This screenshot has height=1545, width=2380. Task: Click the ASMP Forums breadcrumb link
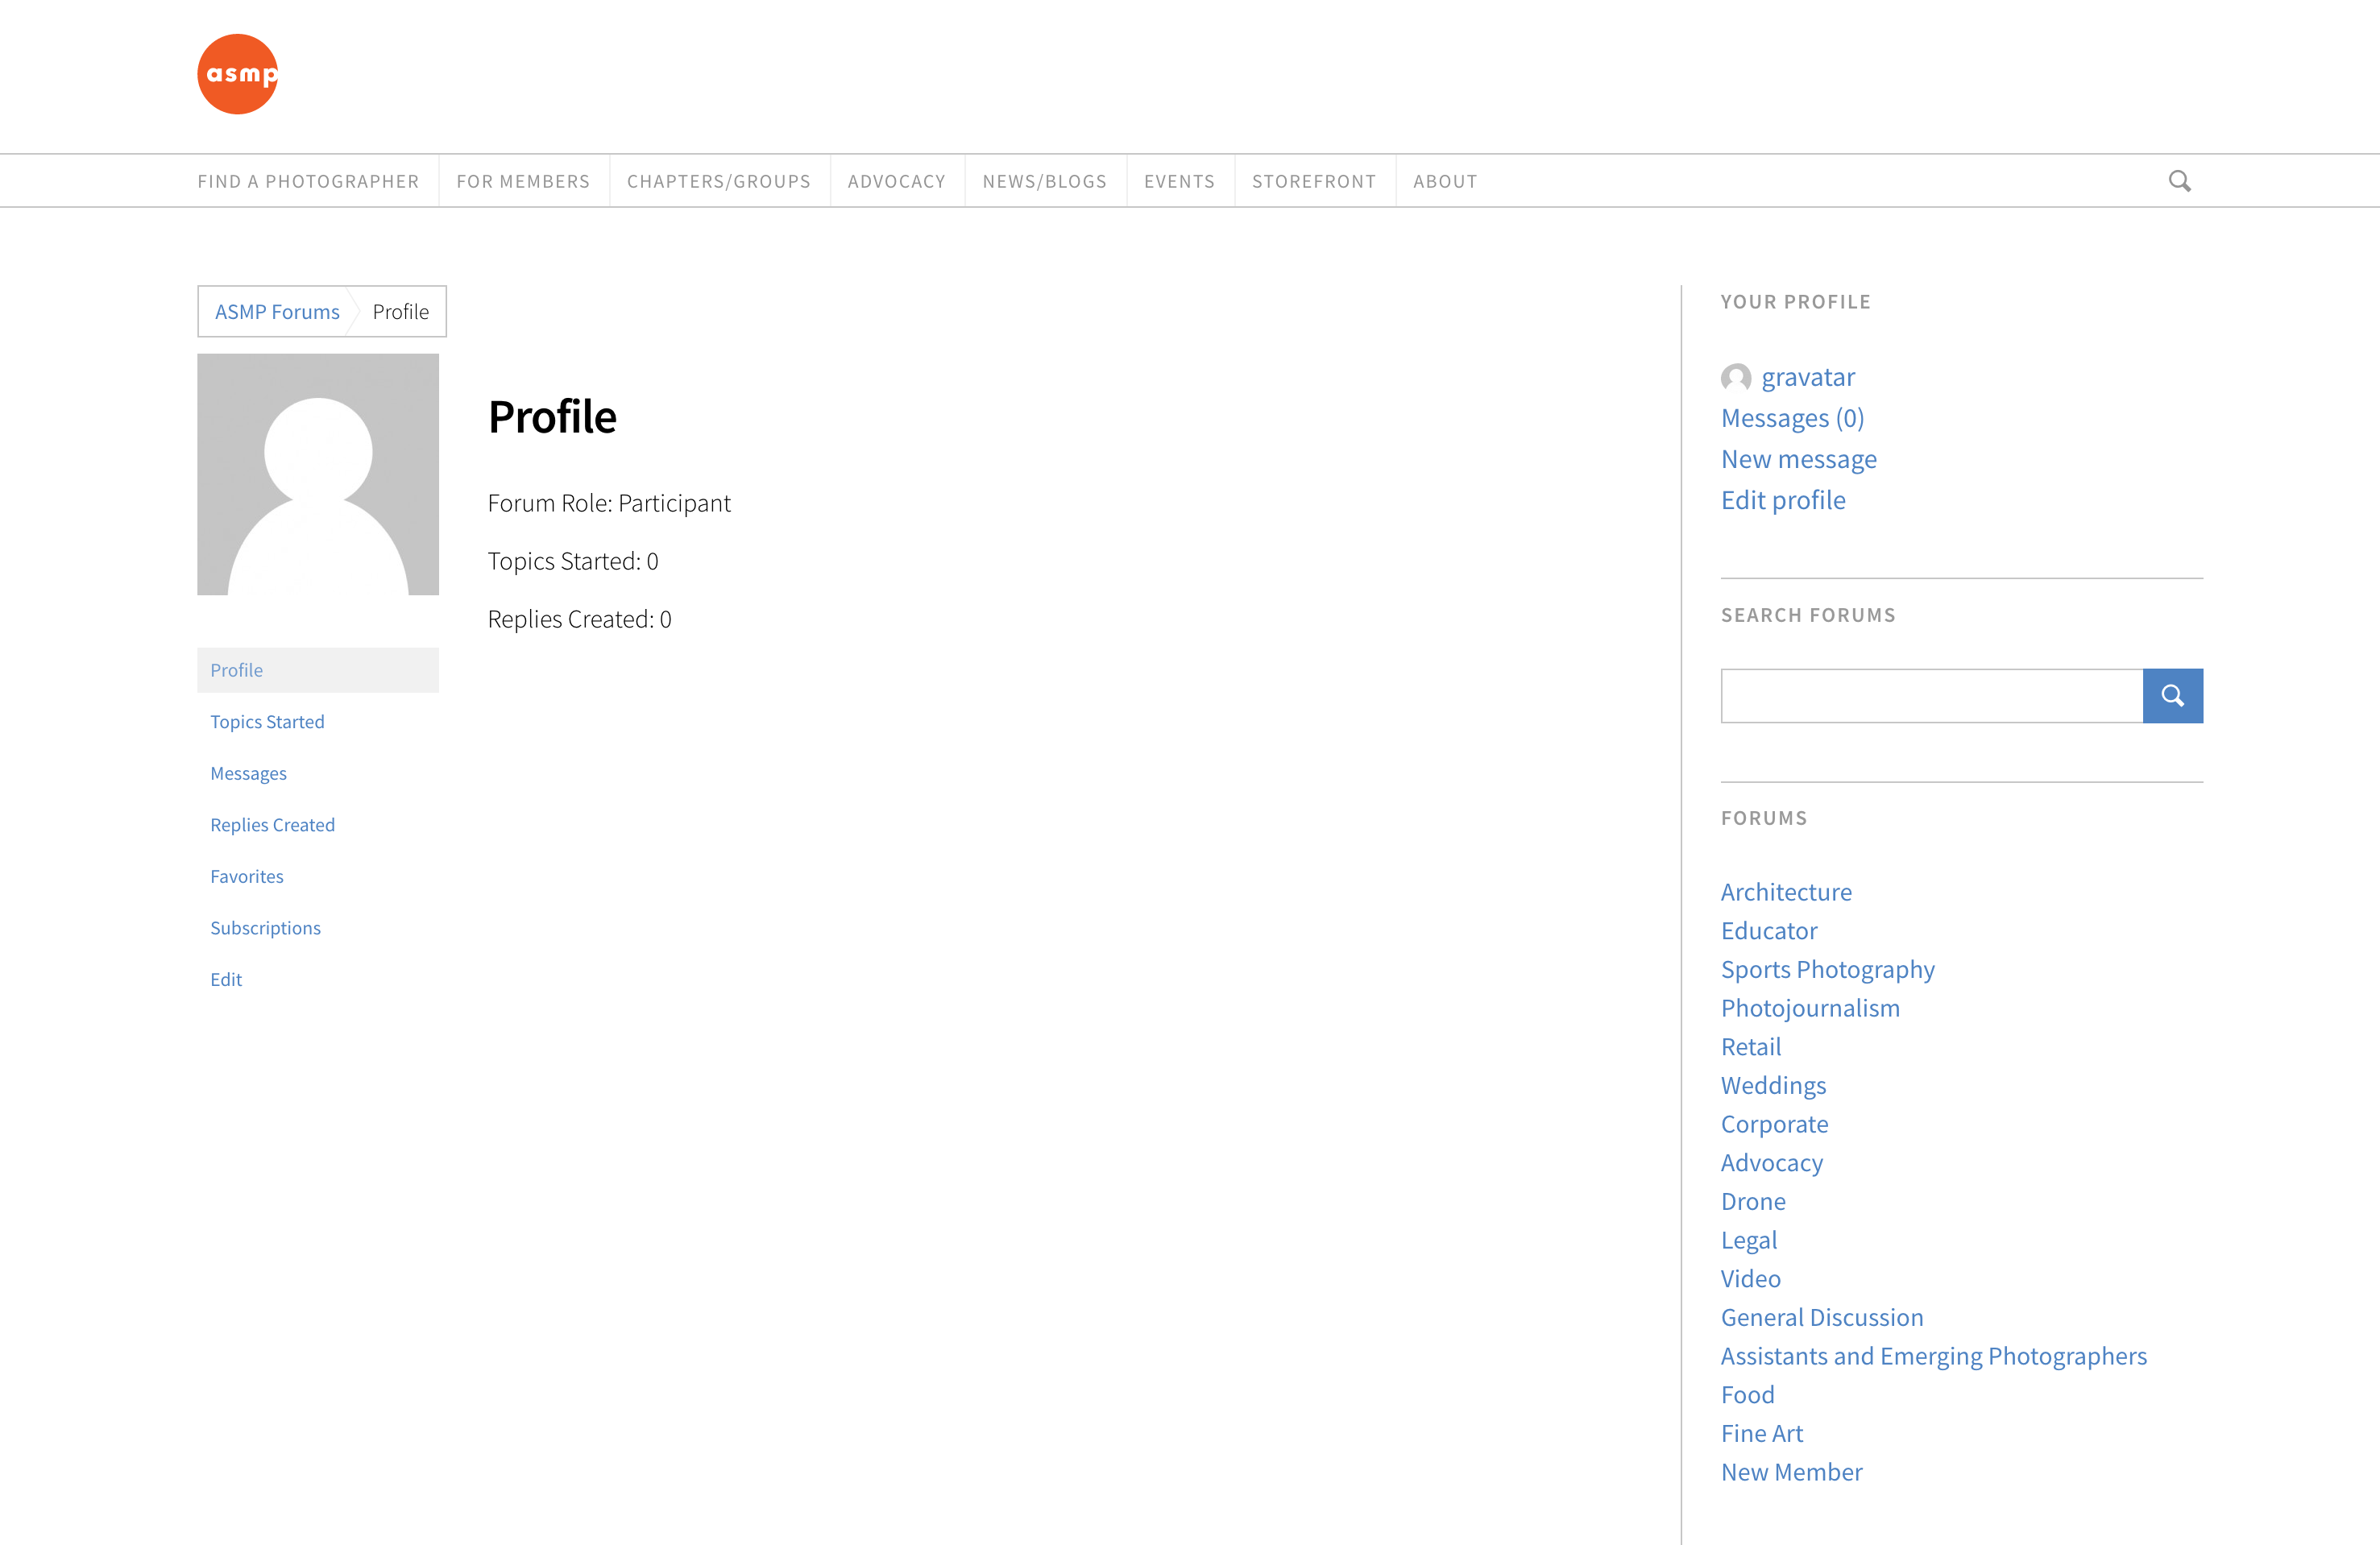click(277, 311)
